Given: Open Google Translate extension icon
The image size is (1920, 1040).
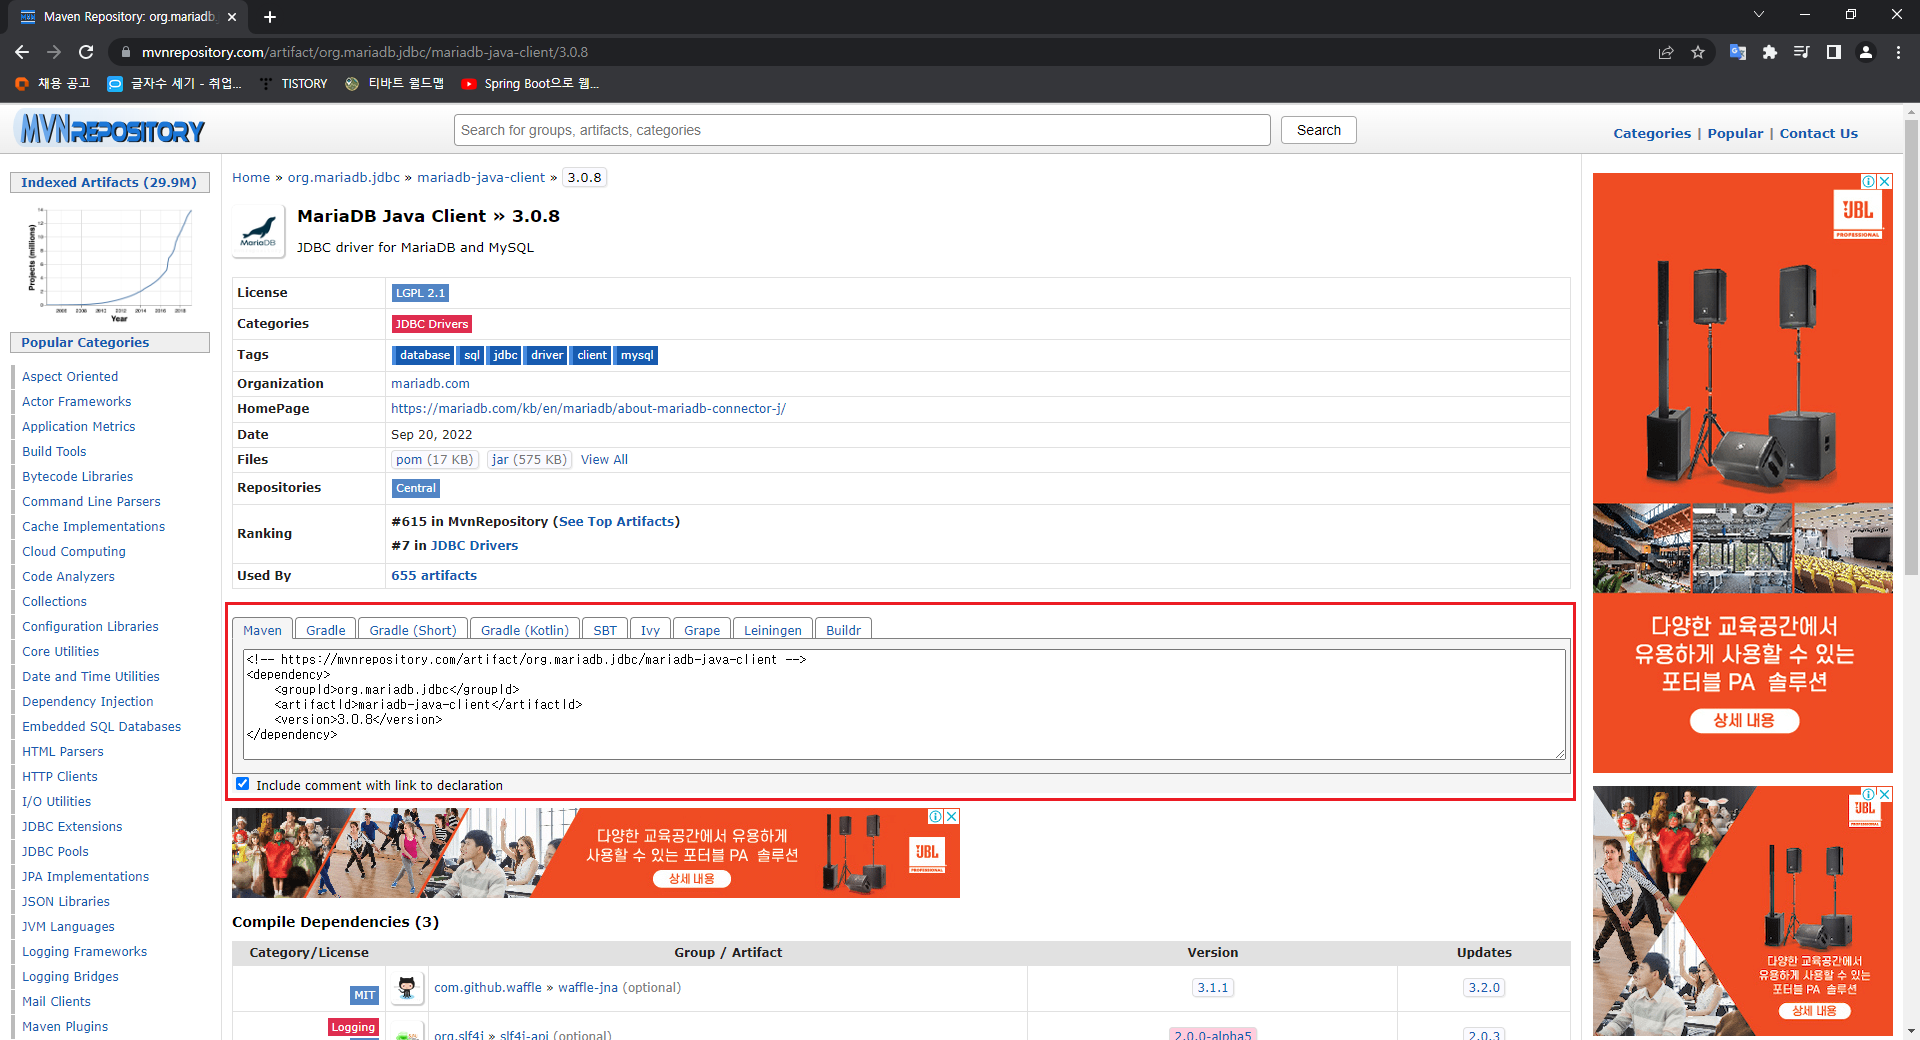Looking at the screenshot, I should [x=1738, y=52].
